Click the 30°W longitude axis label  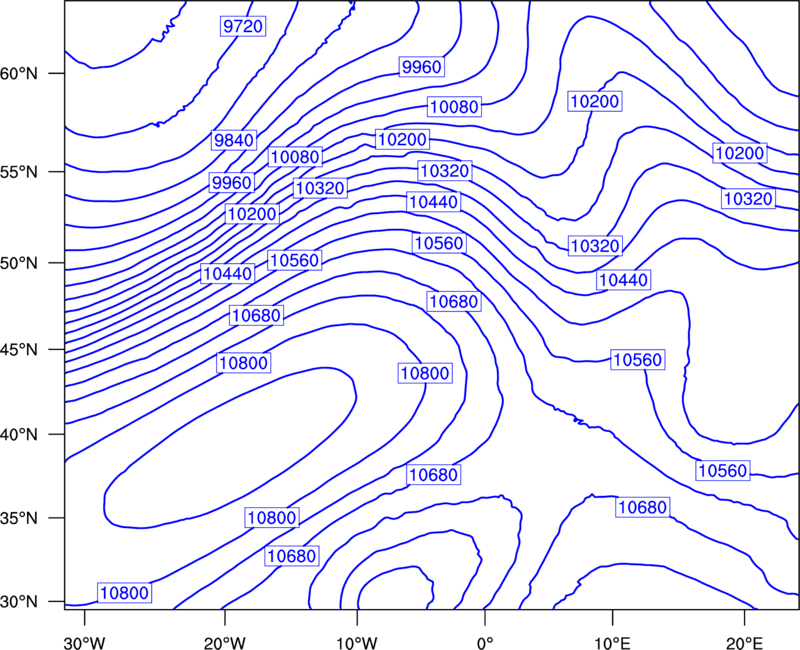pyautogui.click(x=85, y=643)
